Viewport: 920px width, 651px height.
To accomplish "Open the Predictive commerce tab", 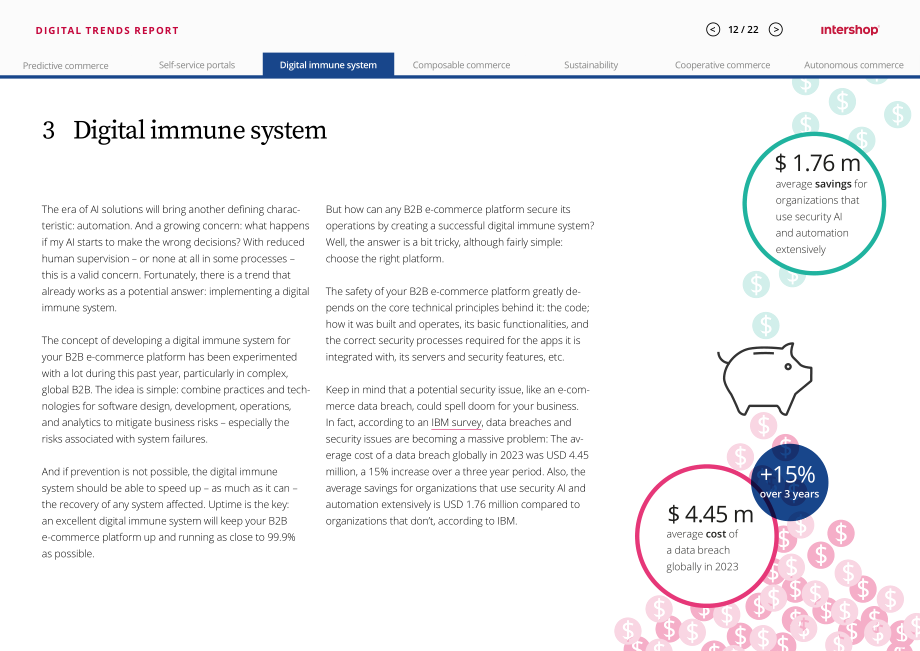I will point(66,65).
